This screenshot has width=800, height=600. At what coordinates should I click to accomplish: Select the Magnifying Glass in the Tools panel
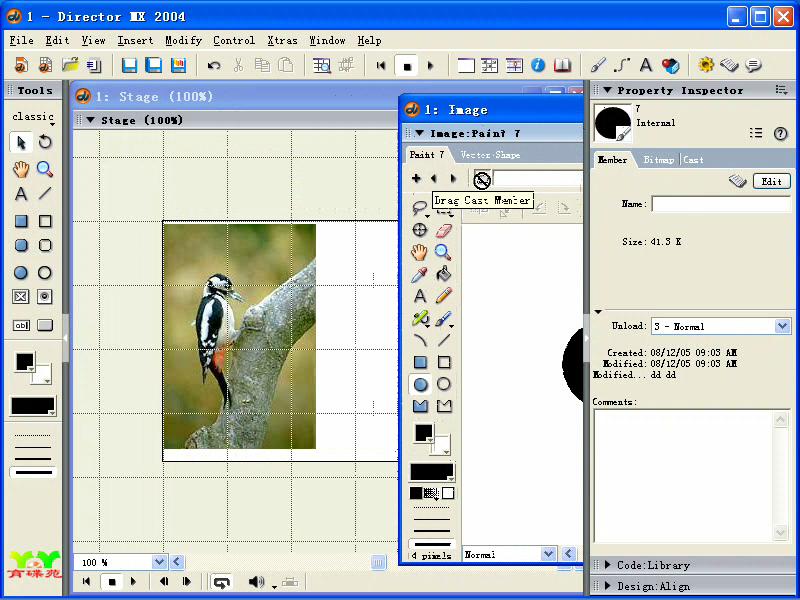[x=45, y=169]
